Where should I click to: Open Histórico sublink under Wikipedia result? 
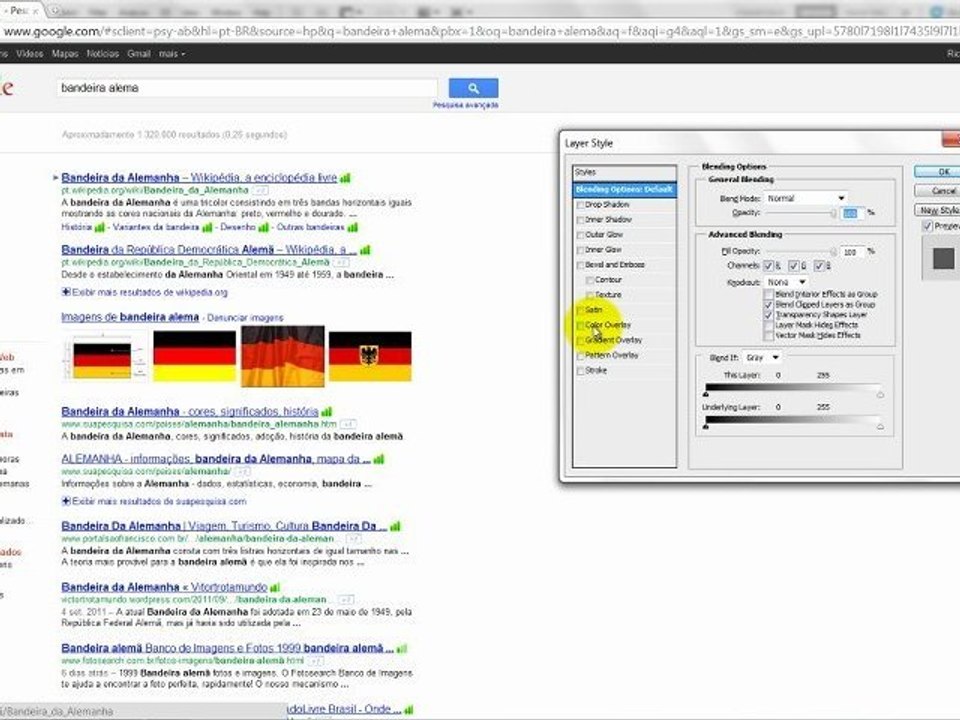(77, 227)
